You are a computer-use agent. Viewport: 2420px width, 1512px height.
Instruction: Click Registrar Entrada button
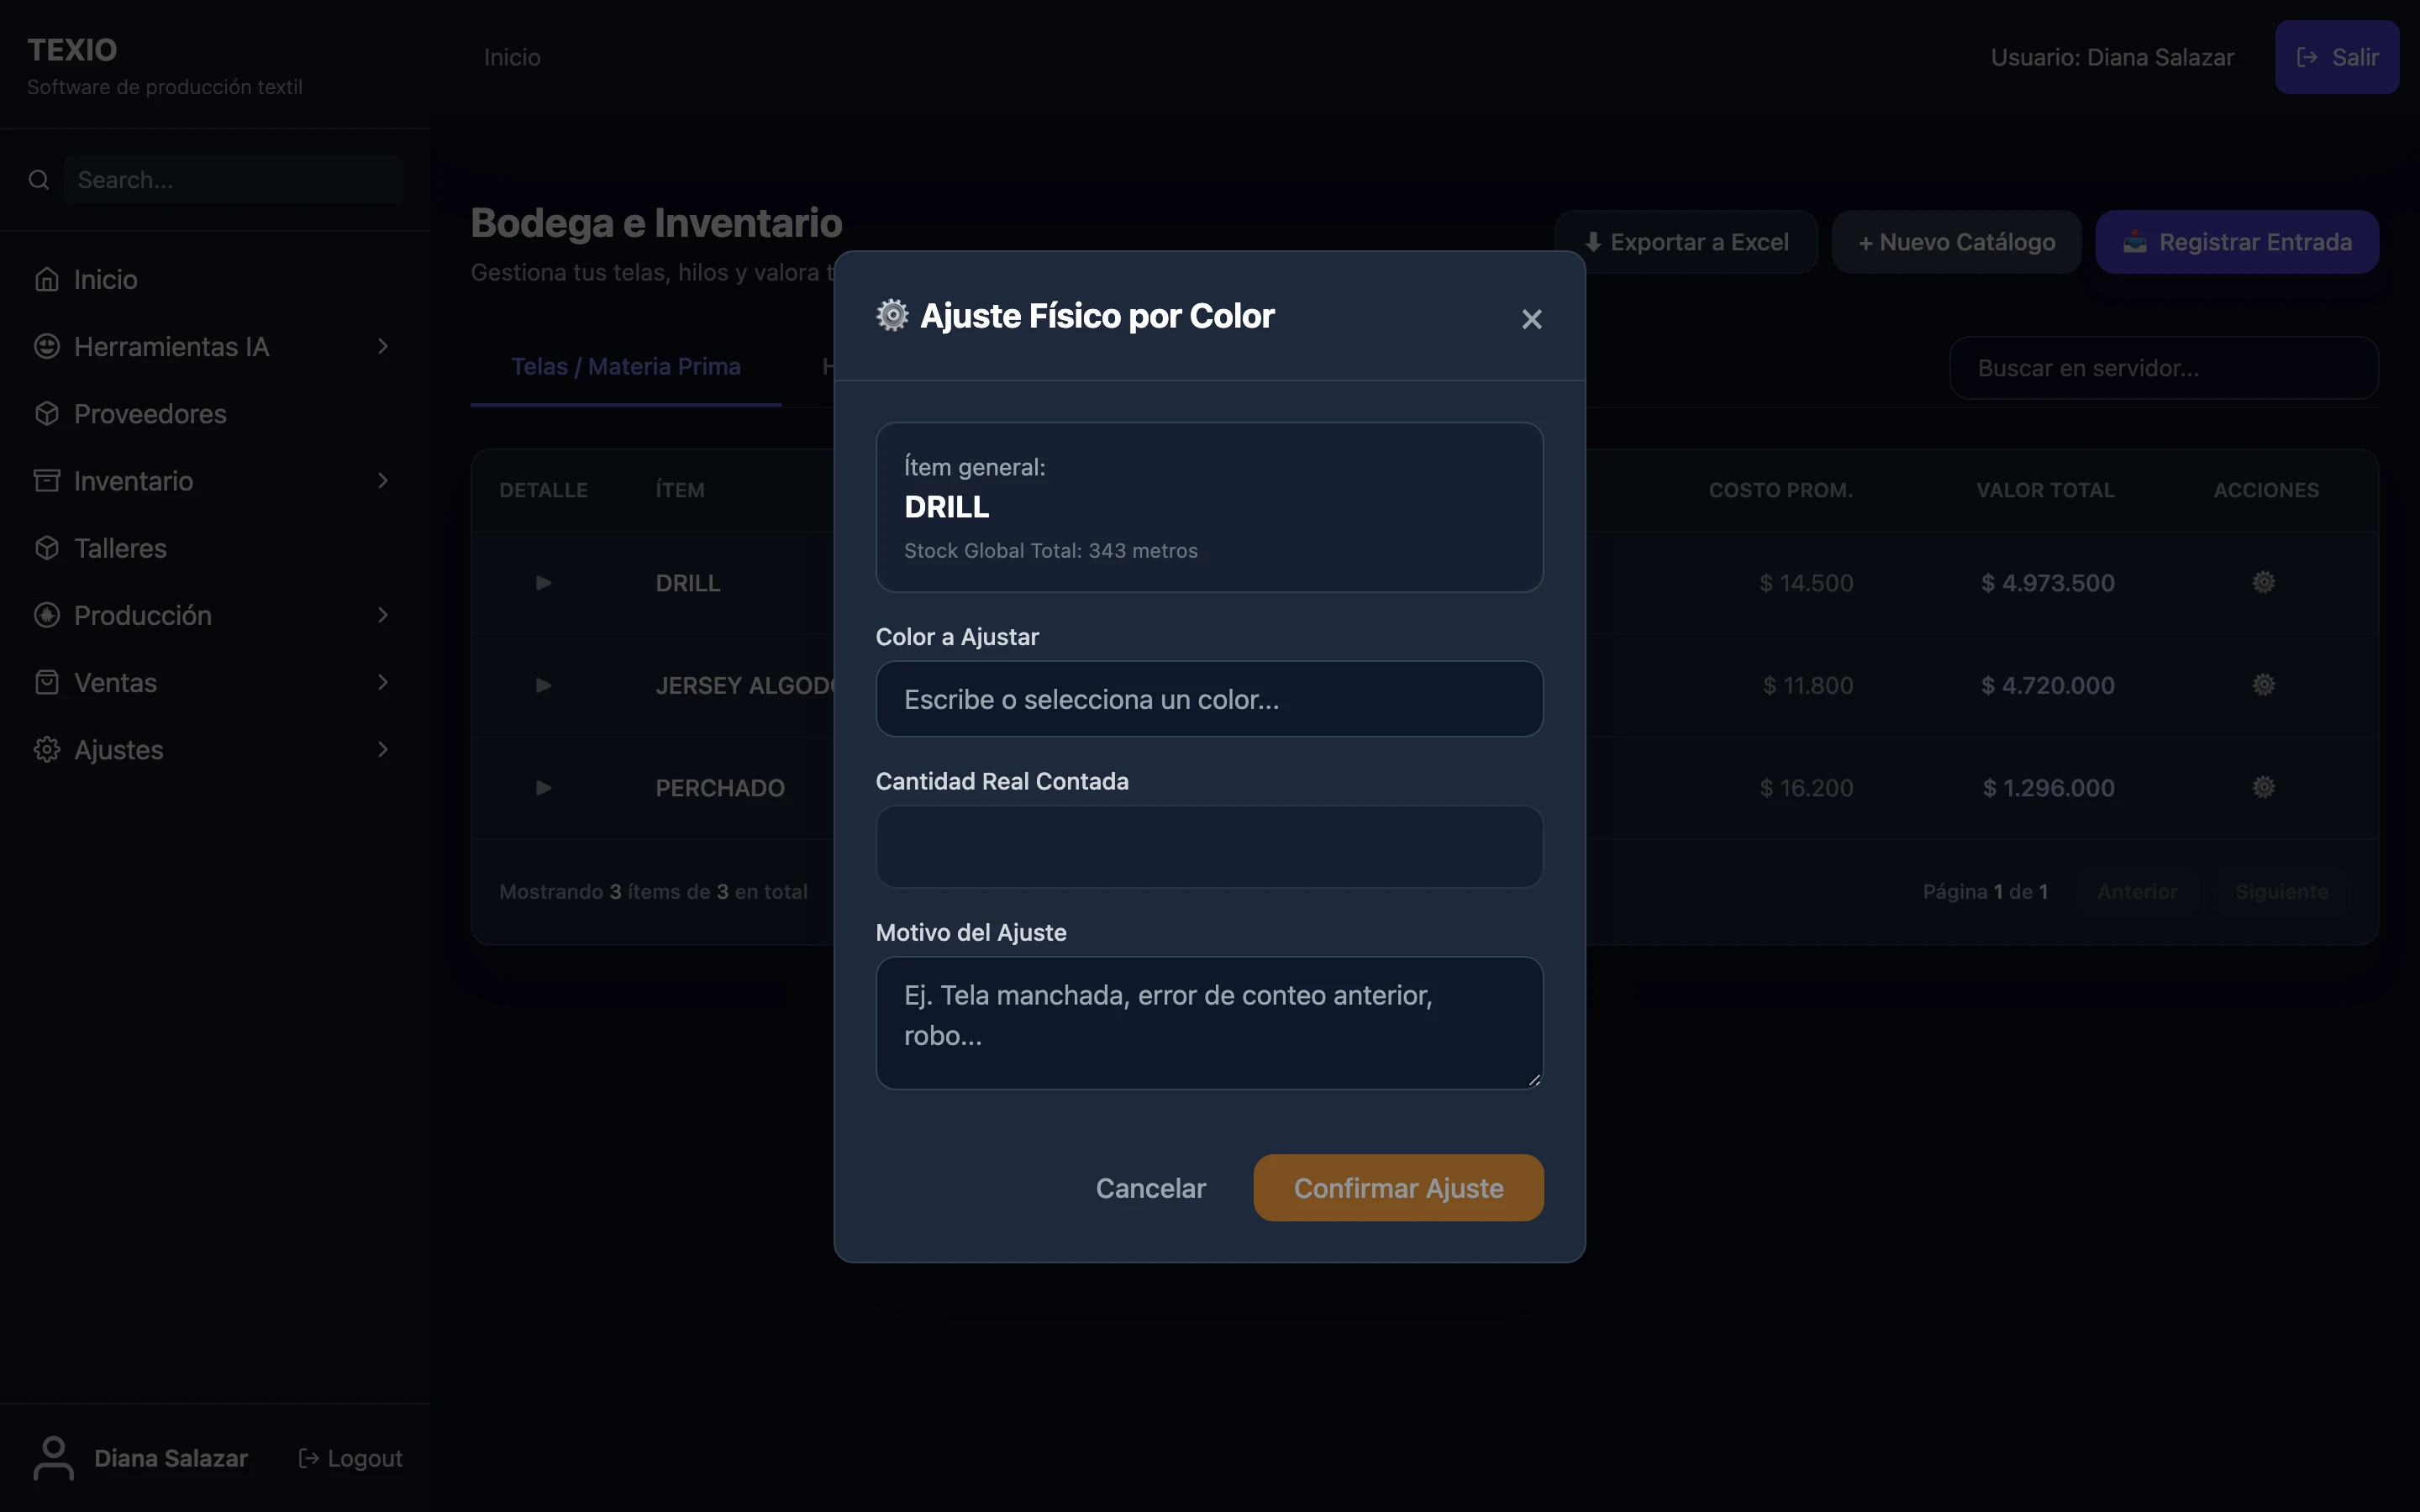click(x=2237, y=242)
